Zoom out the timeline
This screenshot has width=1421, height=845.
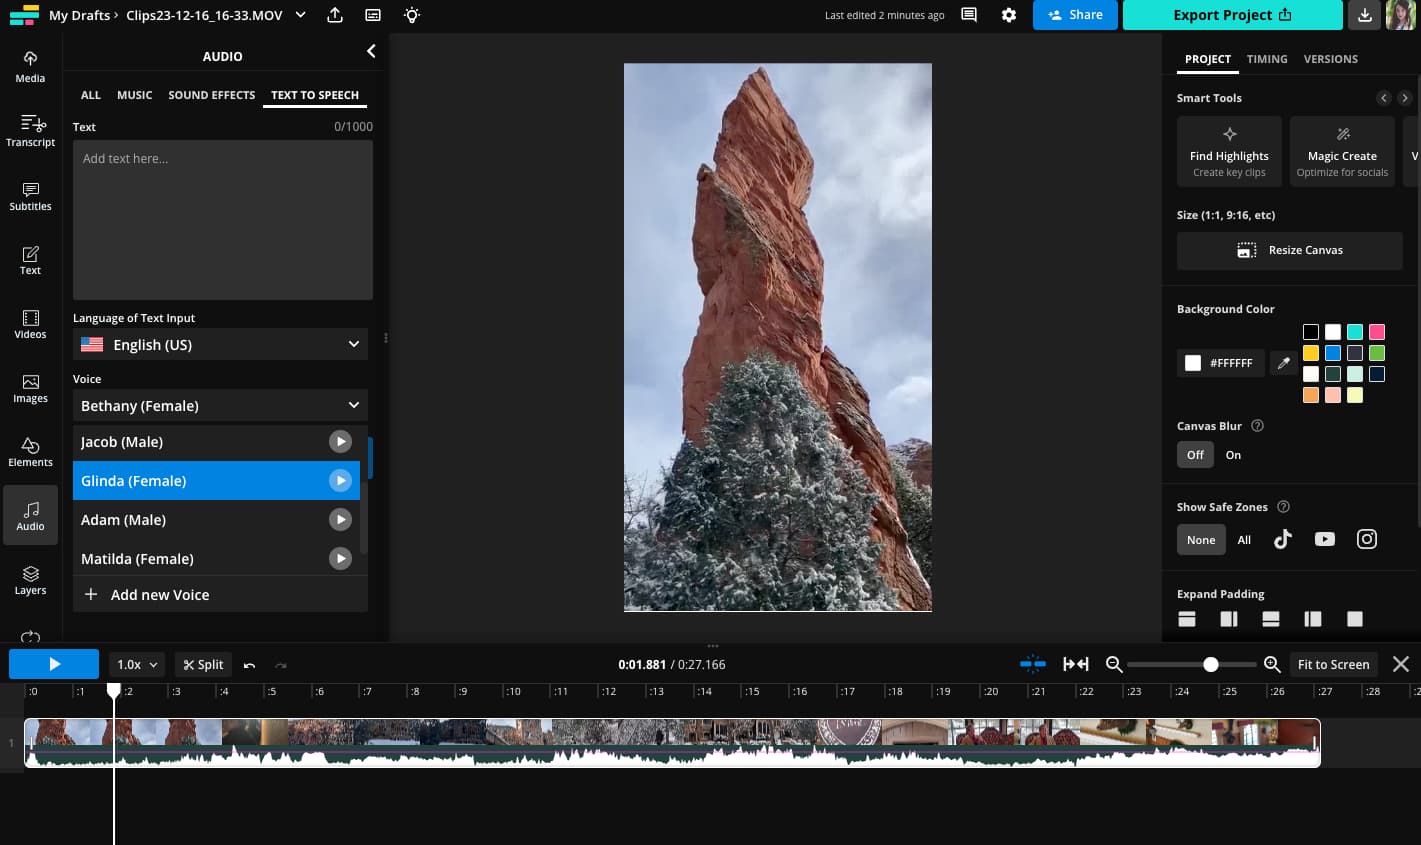1114,664
